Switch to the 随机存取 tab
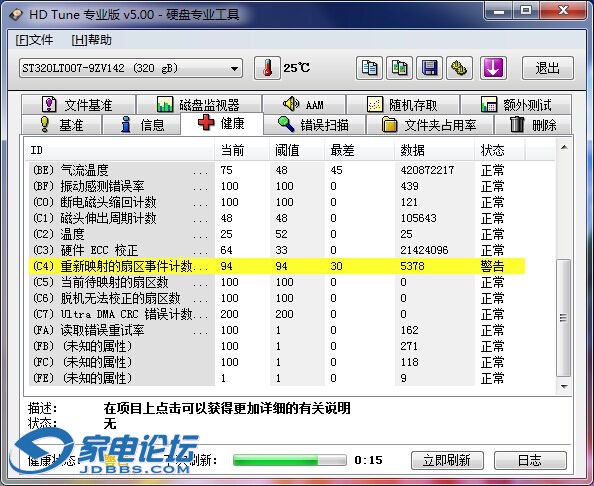 tap(403, 105)
